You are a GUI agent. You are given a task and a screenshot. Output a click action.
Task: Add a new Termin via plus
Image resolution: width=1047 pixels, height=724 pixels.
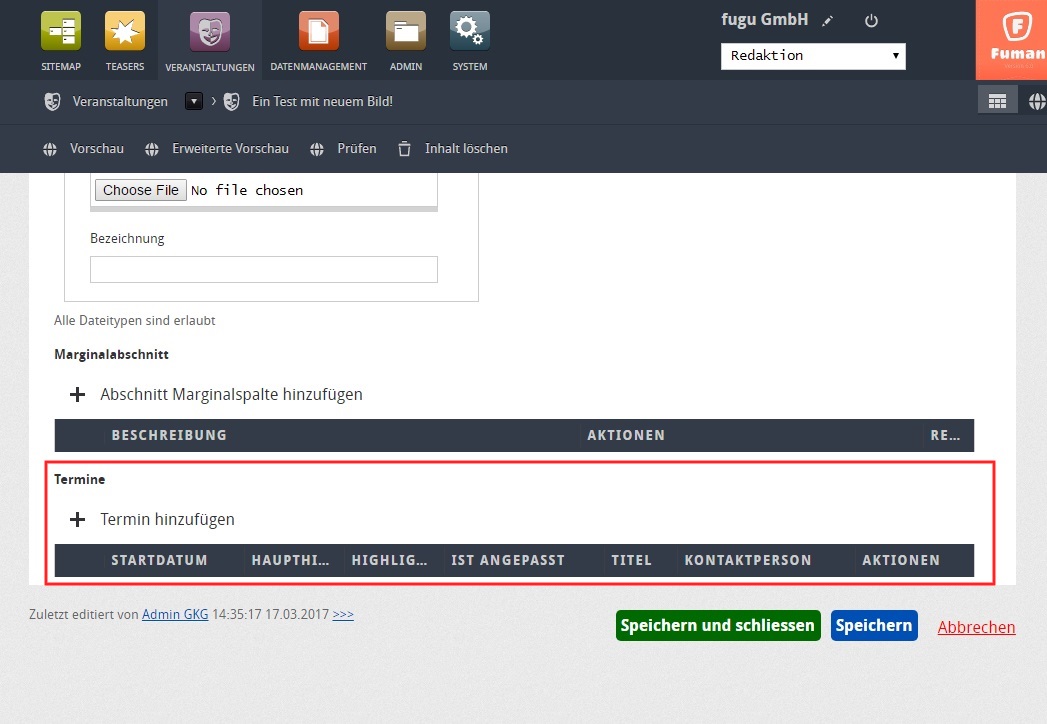tap(78, 520)
